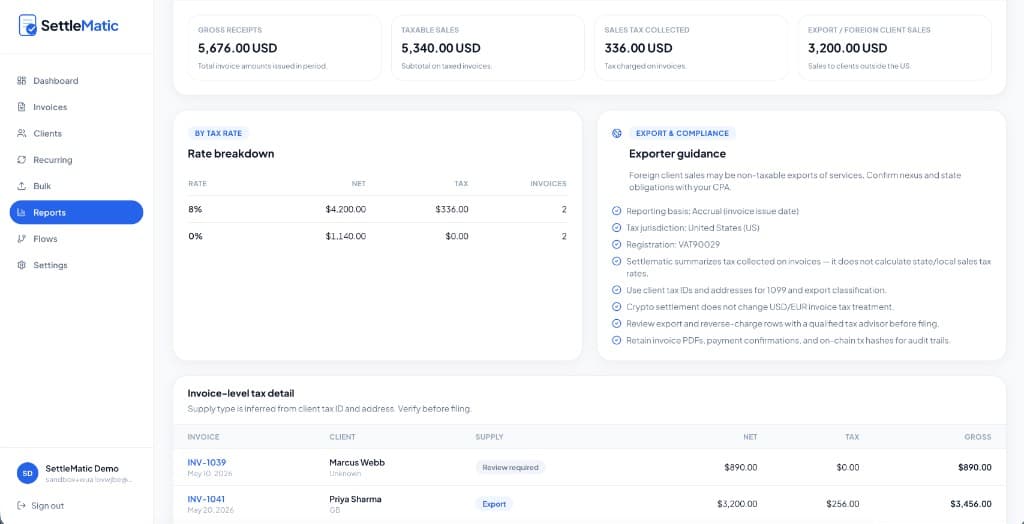Open invoice INV-1041 link
1024x524 pixels.
(x=206, y=499)
